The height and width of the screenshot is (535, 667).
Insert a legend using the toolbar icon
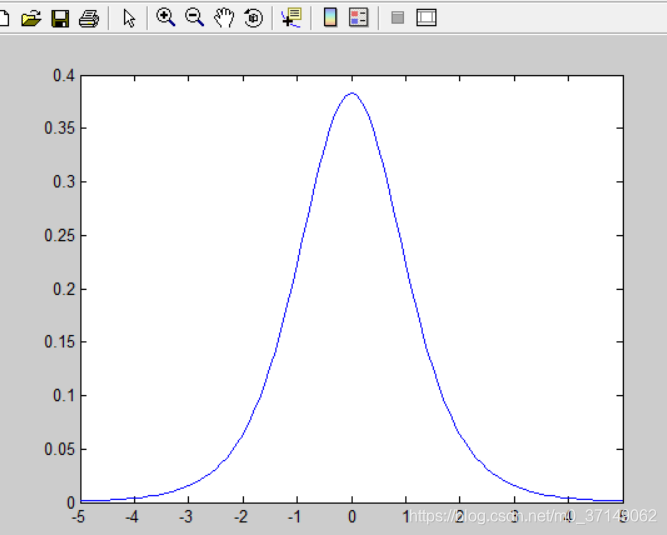pyautogui.click(x=358, y=17)
